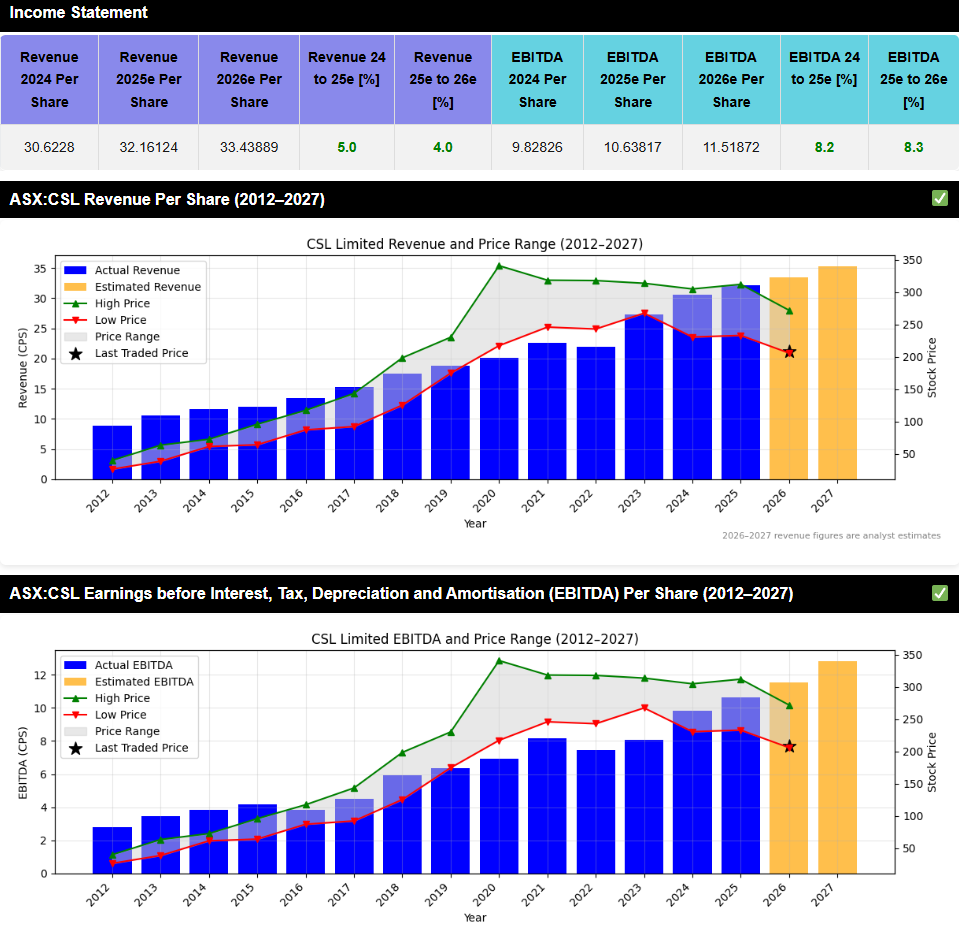959x926 pixels.
Task: Click the 2023 Low Price marker on EBITDA chart
Action: tap(644, 708)
